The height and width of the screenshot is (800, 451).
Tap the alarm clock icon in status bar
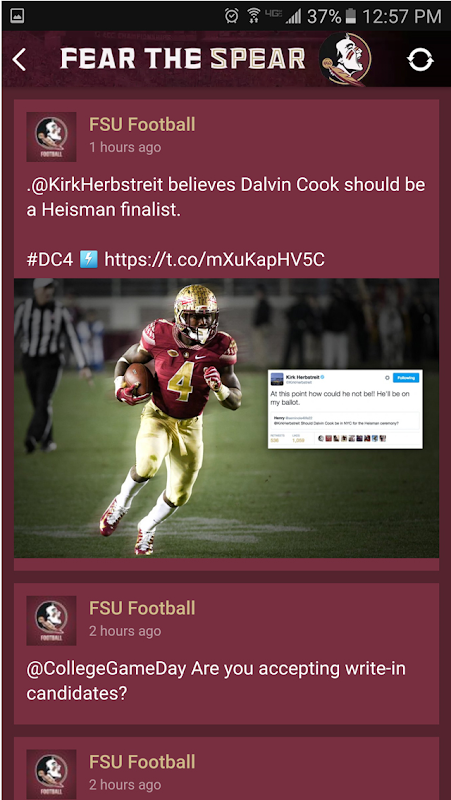coord(232,16)
